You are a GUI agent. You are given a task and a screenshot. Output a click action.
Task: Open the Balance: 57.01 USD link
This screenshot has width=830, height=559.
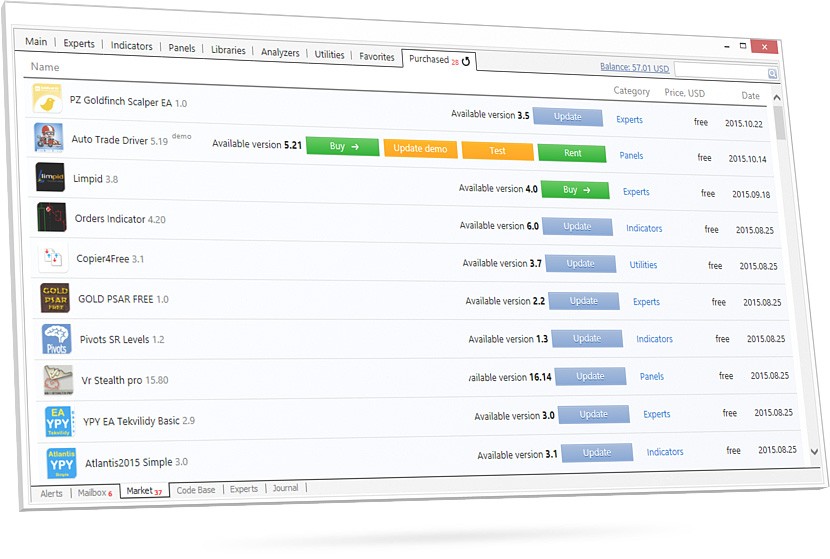point(634,67)
